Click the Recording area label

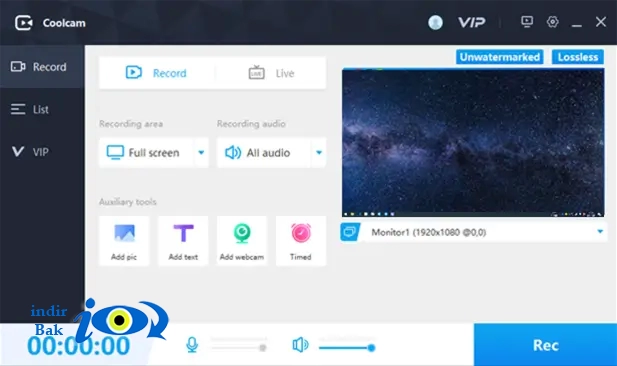131,124
